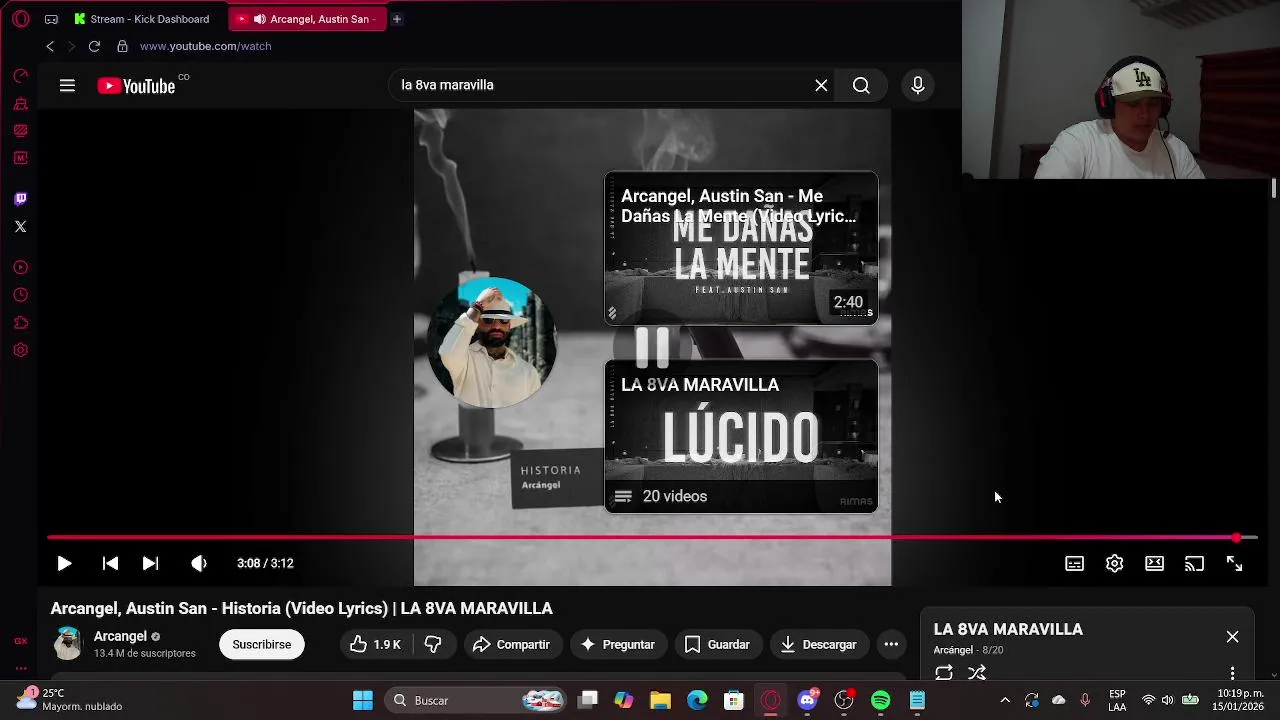Viewport: 1280px width, 720px height.
Task: Click the magnifier search button
Action: pyautogui.click(x=861, y=86)
